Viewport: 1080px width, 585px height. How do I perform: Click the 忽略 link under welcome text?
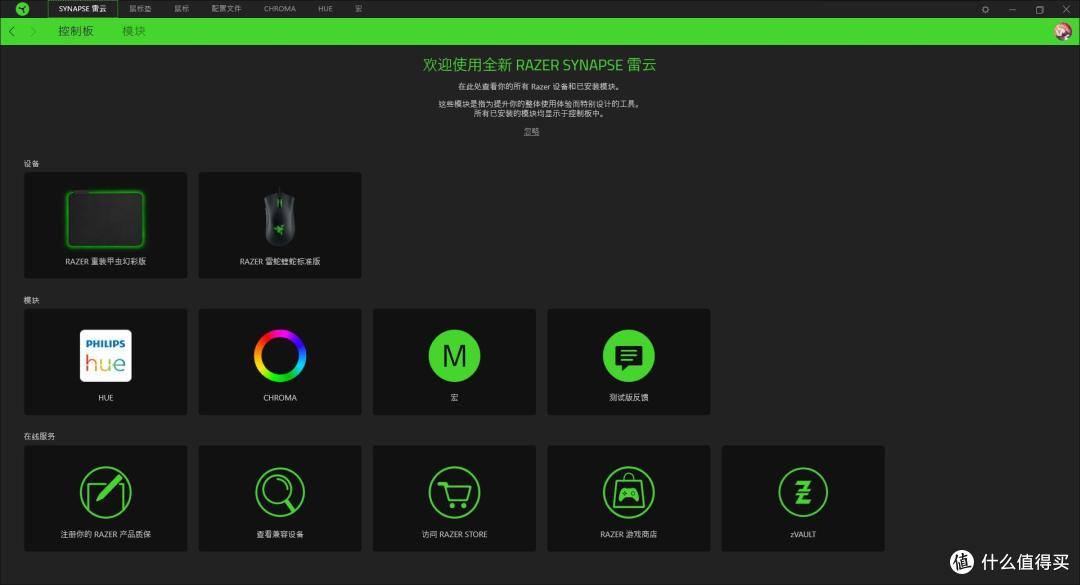click(531, 132)
